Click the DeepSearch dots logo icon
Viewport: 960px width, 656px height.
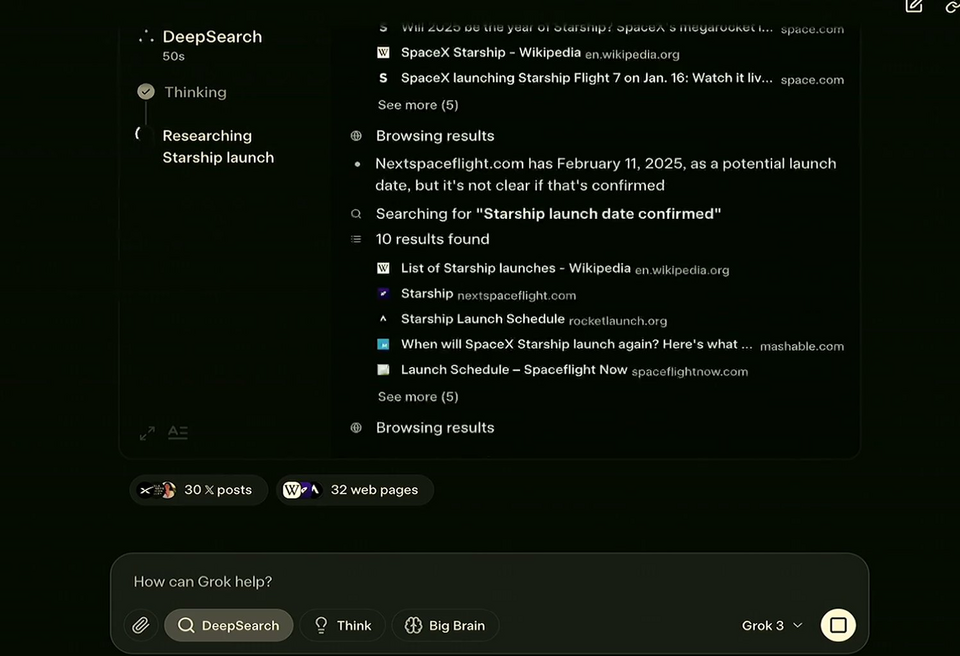click(x=146, y=37)
